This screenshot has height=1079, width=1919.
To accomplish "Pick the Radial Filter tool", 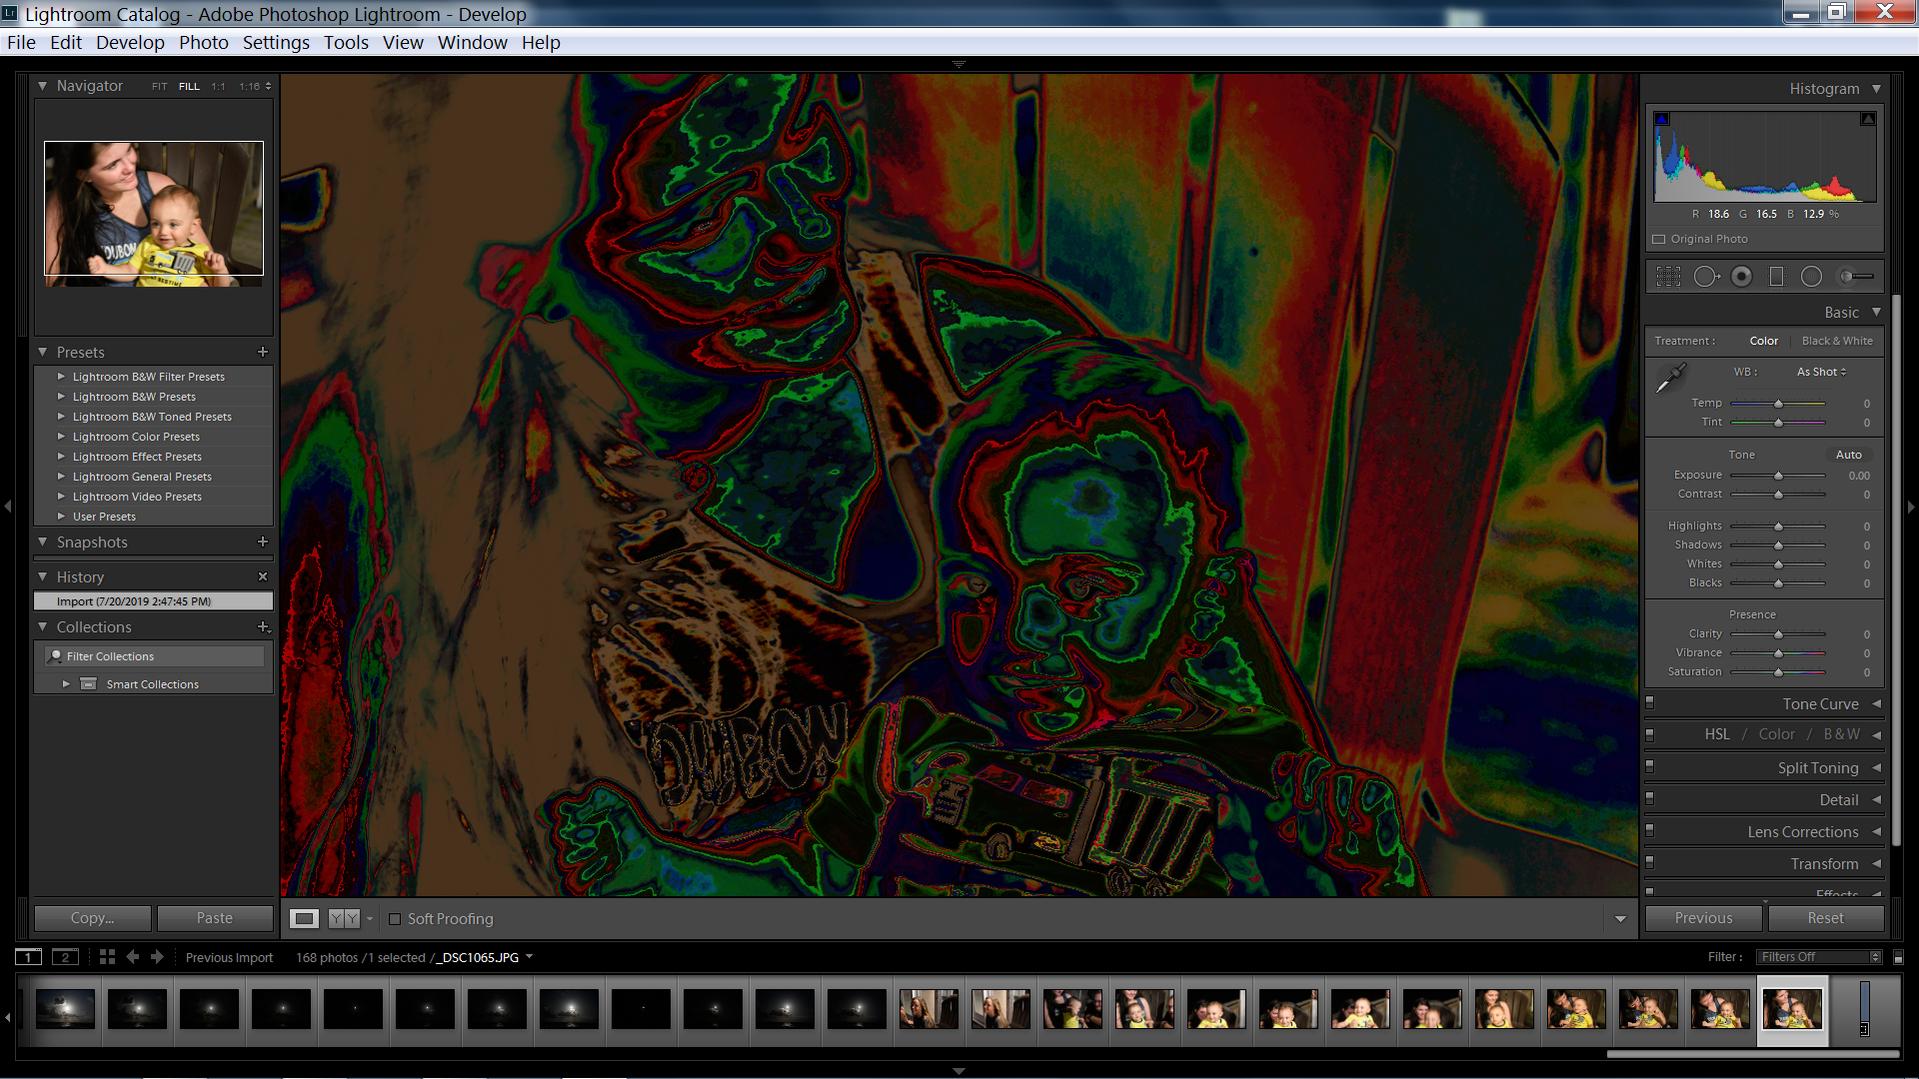I will point(1811,277).
